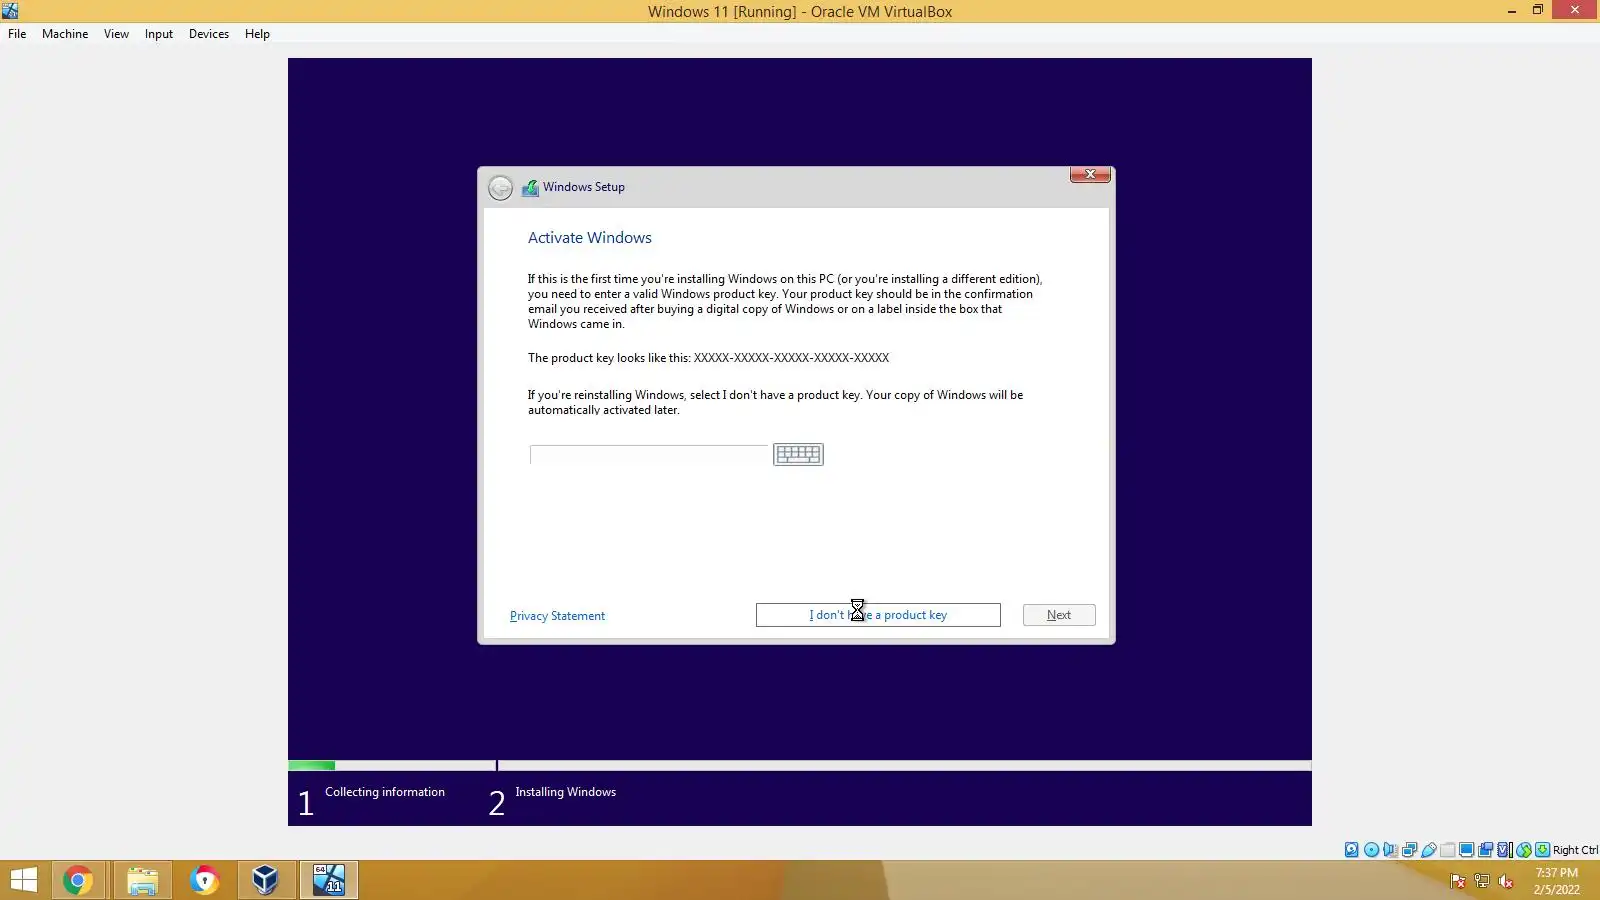The height and width of the screenshot is (900, 1600).
Task: Click the recording status icon
Action: [x=1485, y=850]
